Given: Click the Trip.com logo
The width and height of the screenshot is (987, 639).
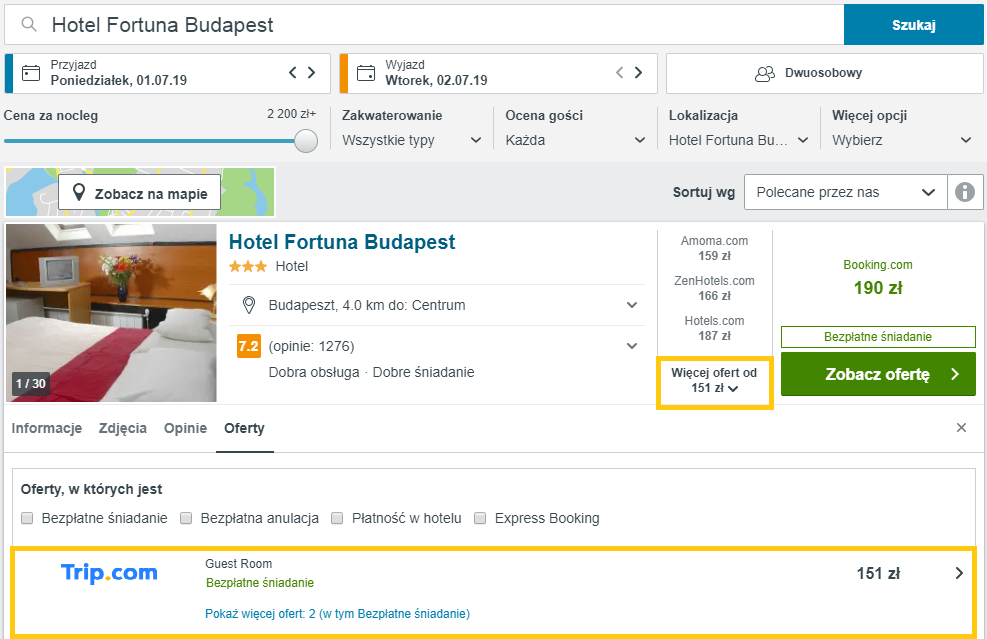Looking at the screenshot, I should (x=109, y=573).
